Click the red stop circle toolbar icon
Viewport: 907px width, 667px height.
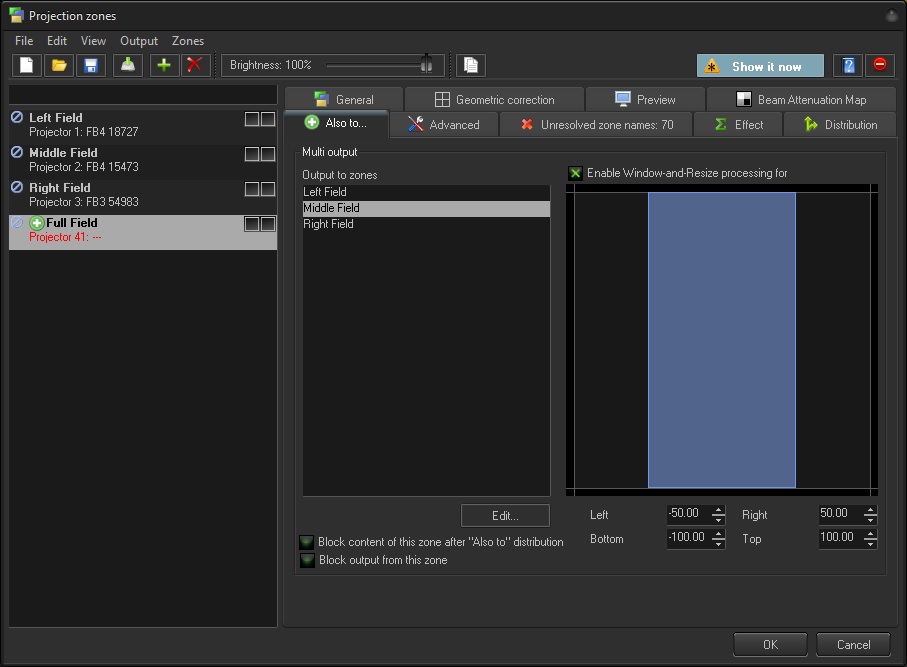(880, 66)
